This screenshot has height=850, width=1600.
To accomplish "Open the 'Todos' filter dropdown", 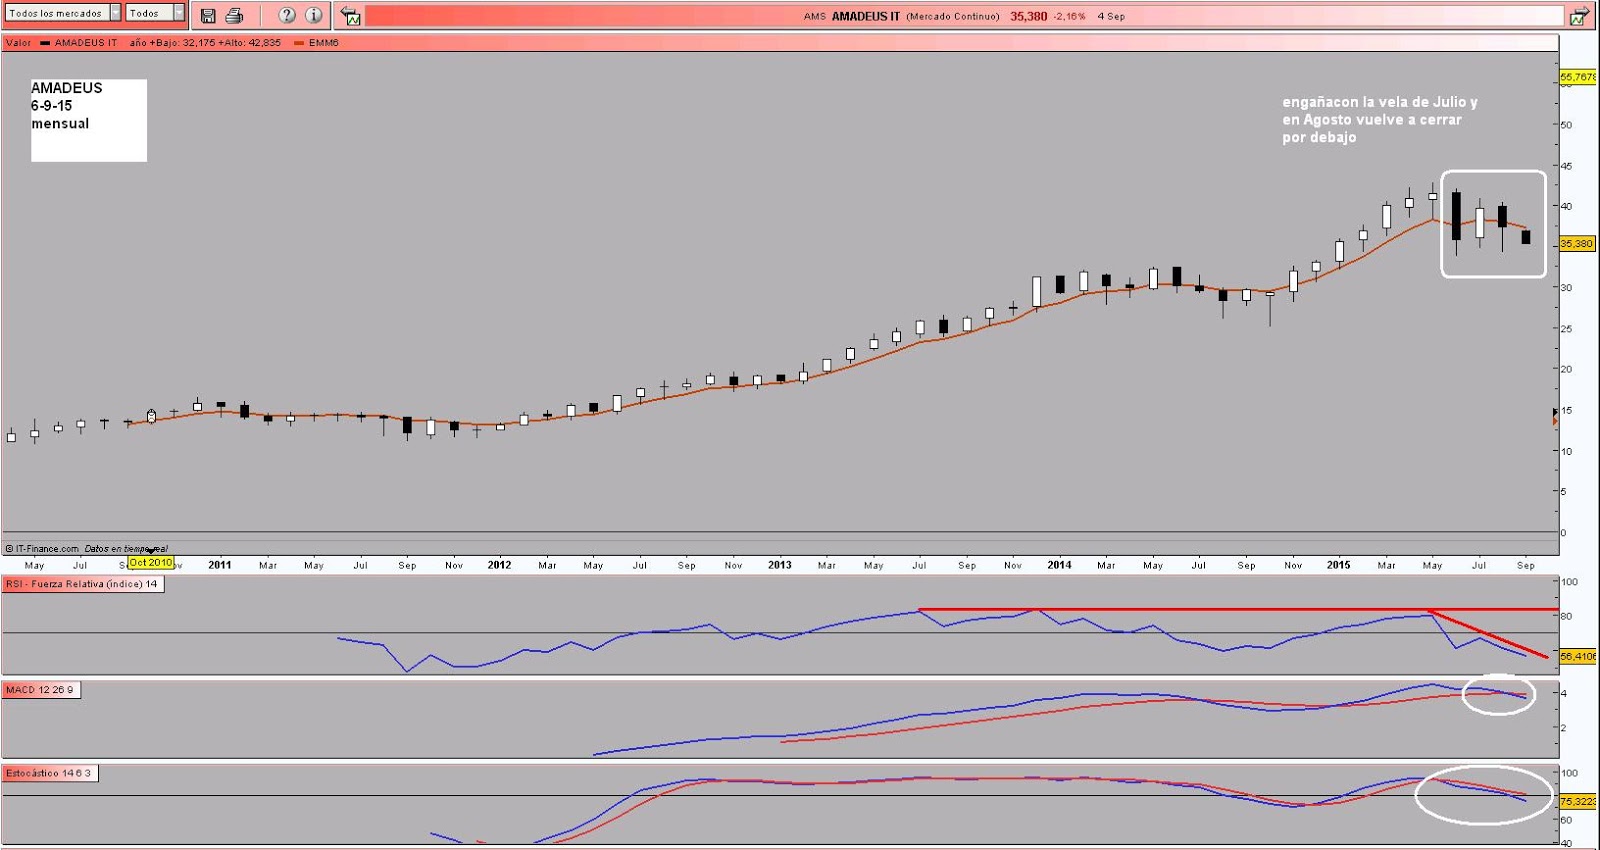I will pyautogui.click(x=155, y=13).
